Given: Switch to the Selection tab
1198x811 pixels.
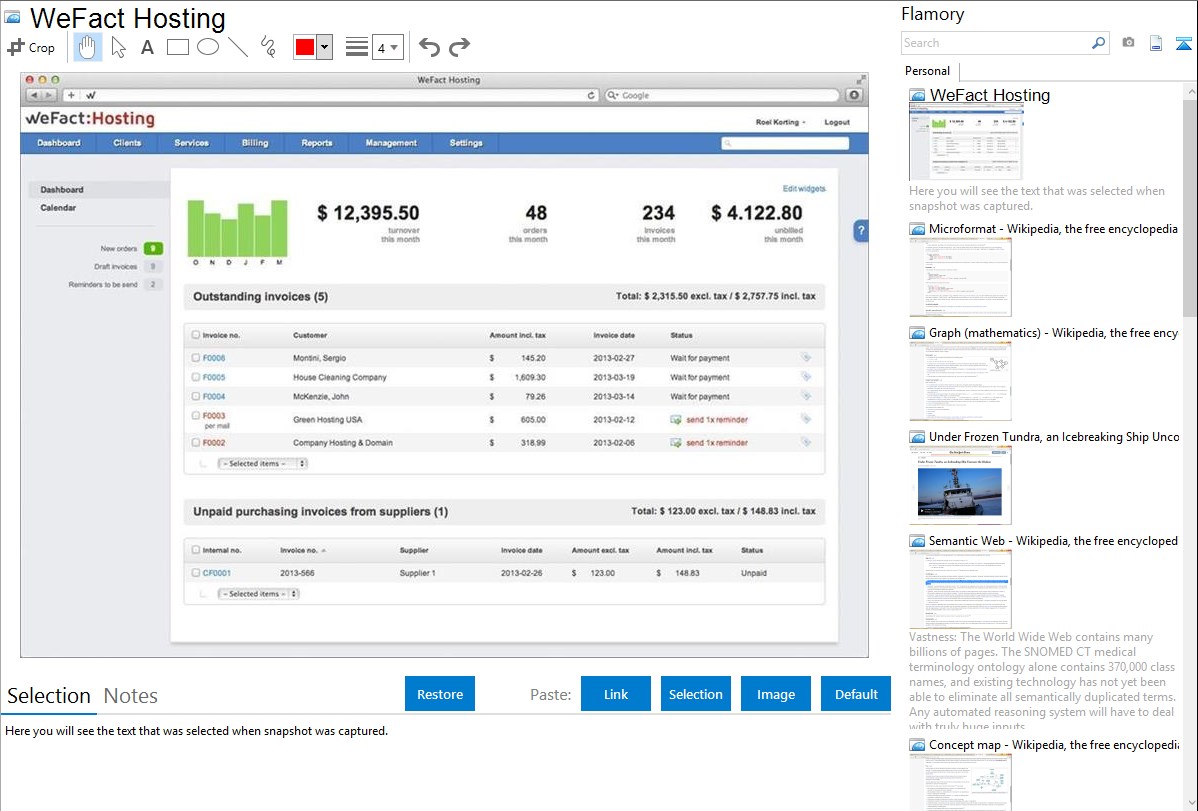Looking at the screenshot, I should click(49, 696).
